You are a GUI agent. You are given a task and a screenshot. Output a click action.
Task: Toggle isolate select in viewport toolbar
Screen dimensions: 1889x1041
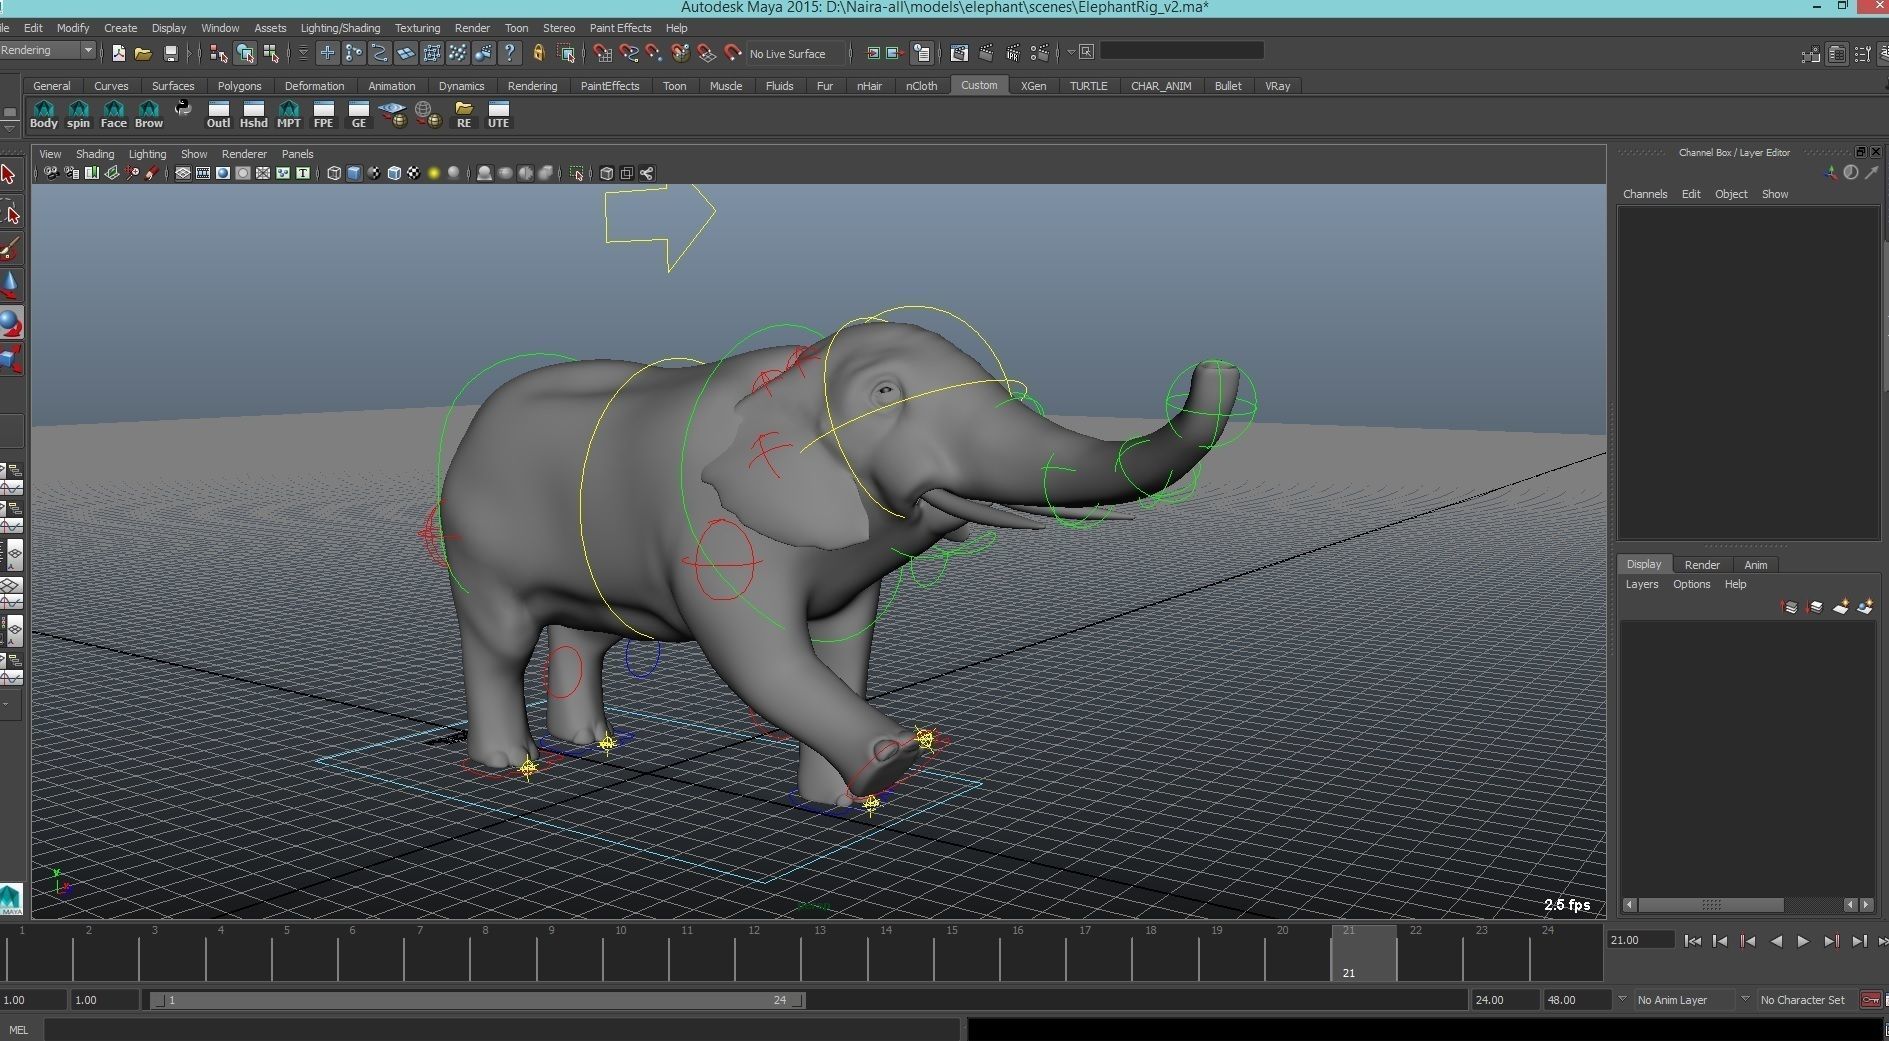[577, 173]
